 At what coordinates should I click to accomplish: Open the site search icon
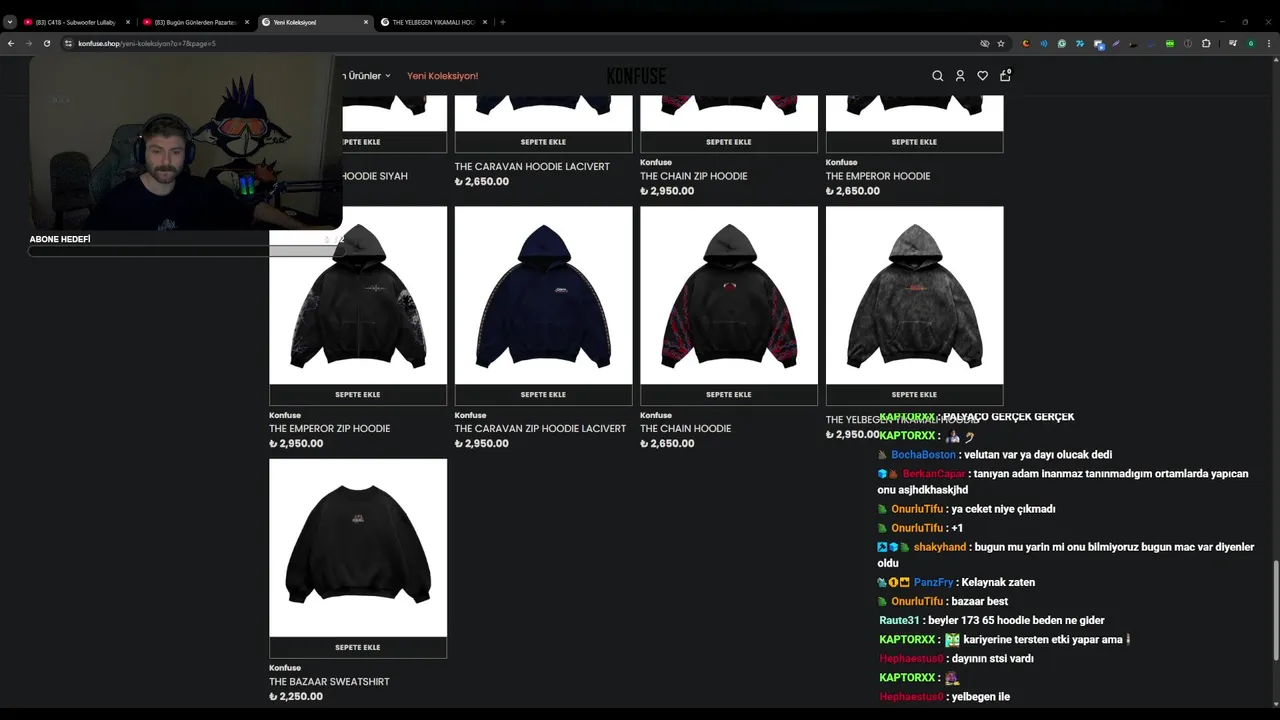coord(937,76)
